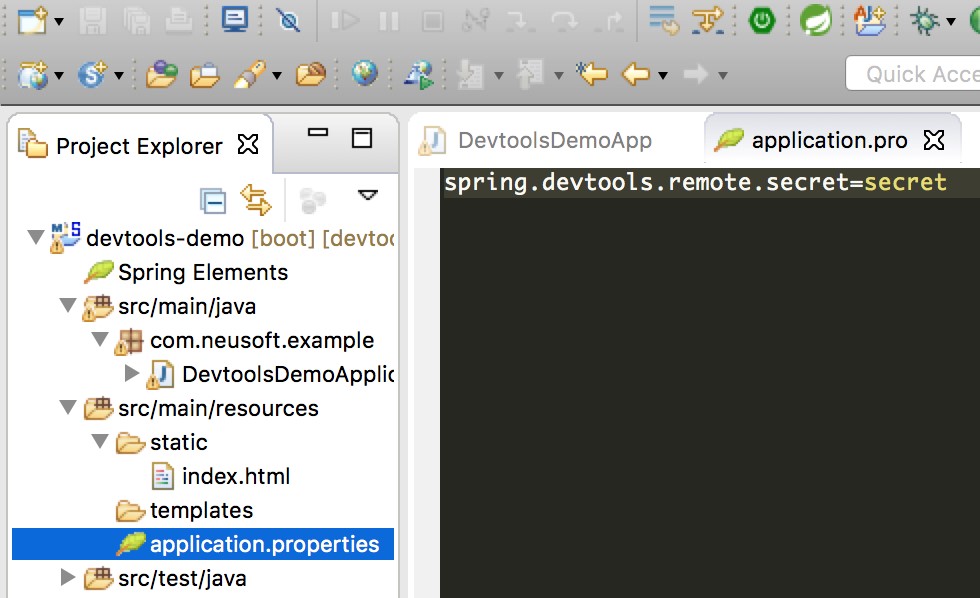This screenshot has width=980, height=598.
Task: Click the Open Type toolbar icon next to the bug
Action: tap(869, 21)
